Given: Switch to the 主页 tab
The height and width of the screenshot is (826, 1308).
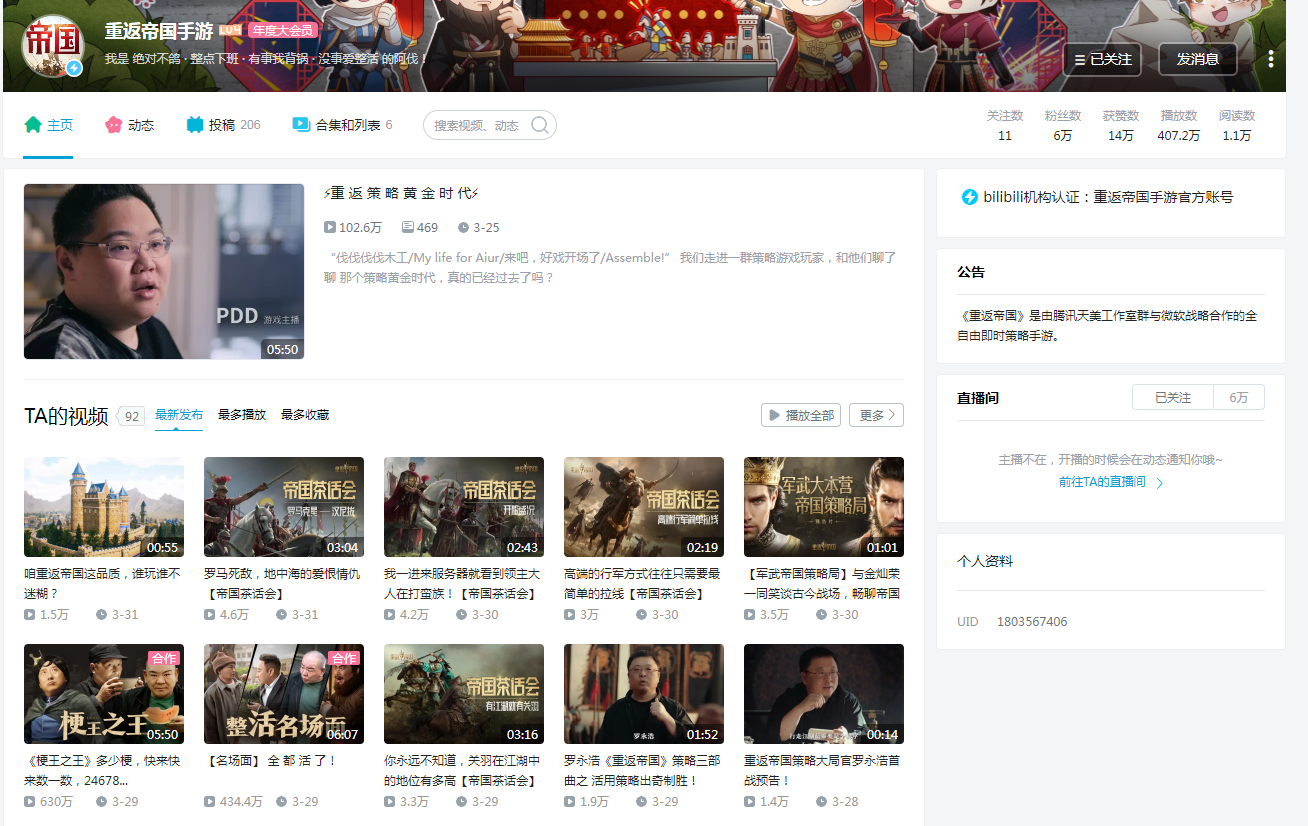Looking at the screenshot, I should (x=49, y=125).
